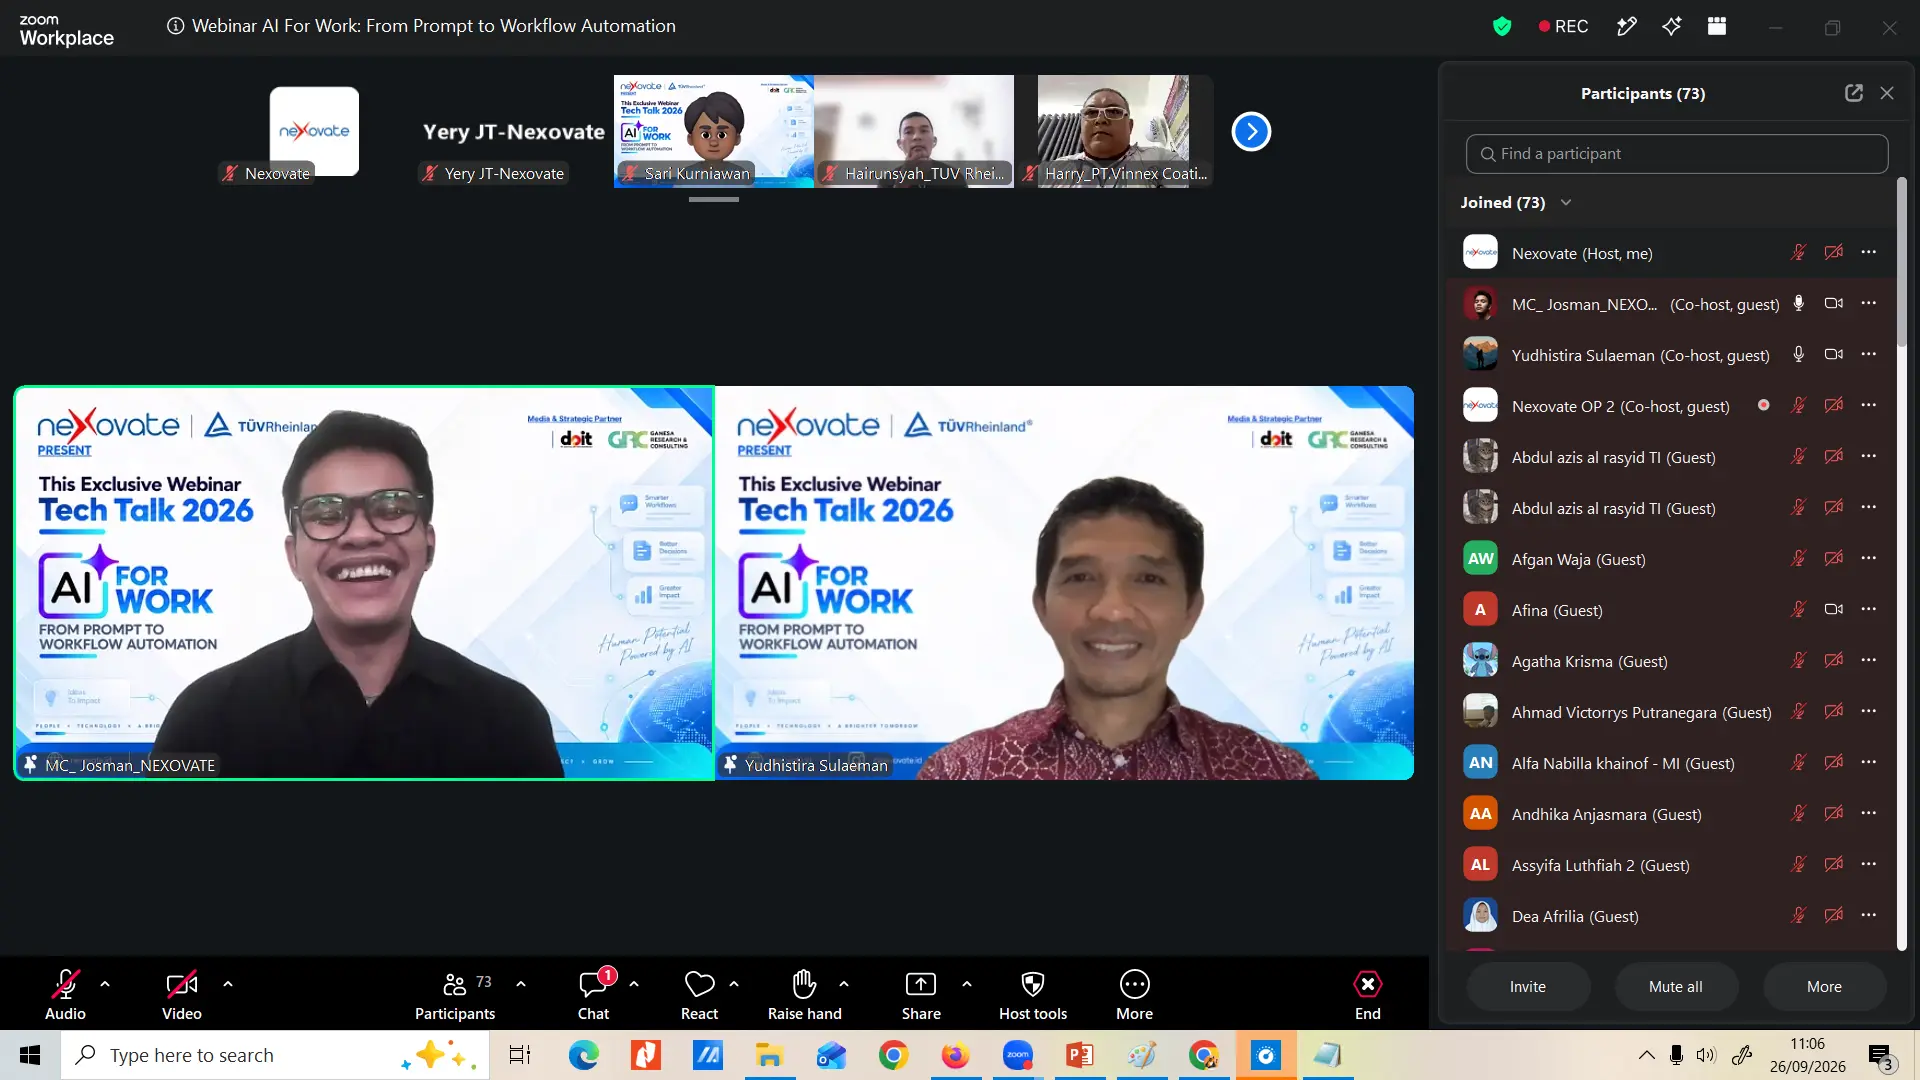The image size is (1920, 1080).
Task: Open the encryption shield icon in title bar
Action: click(x=1502, y=27)
